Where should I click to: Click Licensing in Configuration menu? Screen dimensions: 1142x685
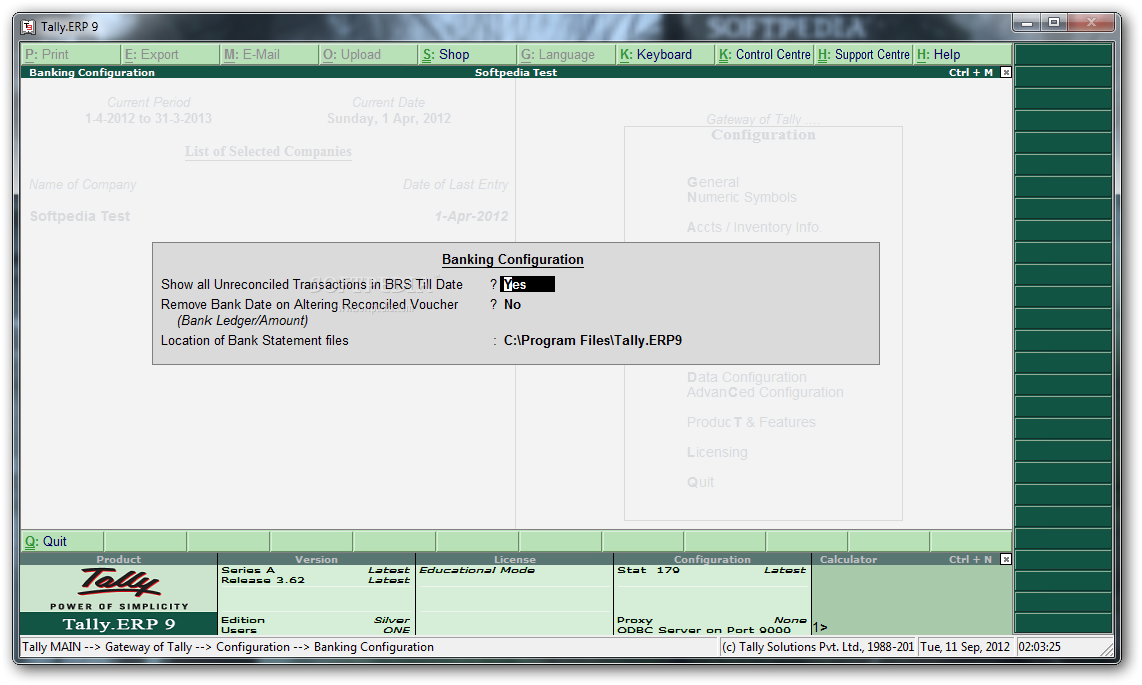(717, 452)
